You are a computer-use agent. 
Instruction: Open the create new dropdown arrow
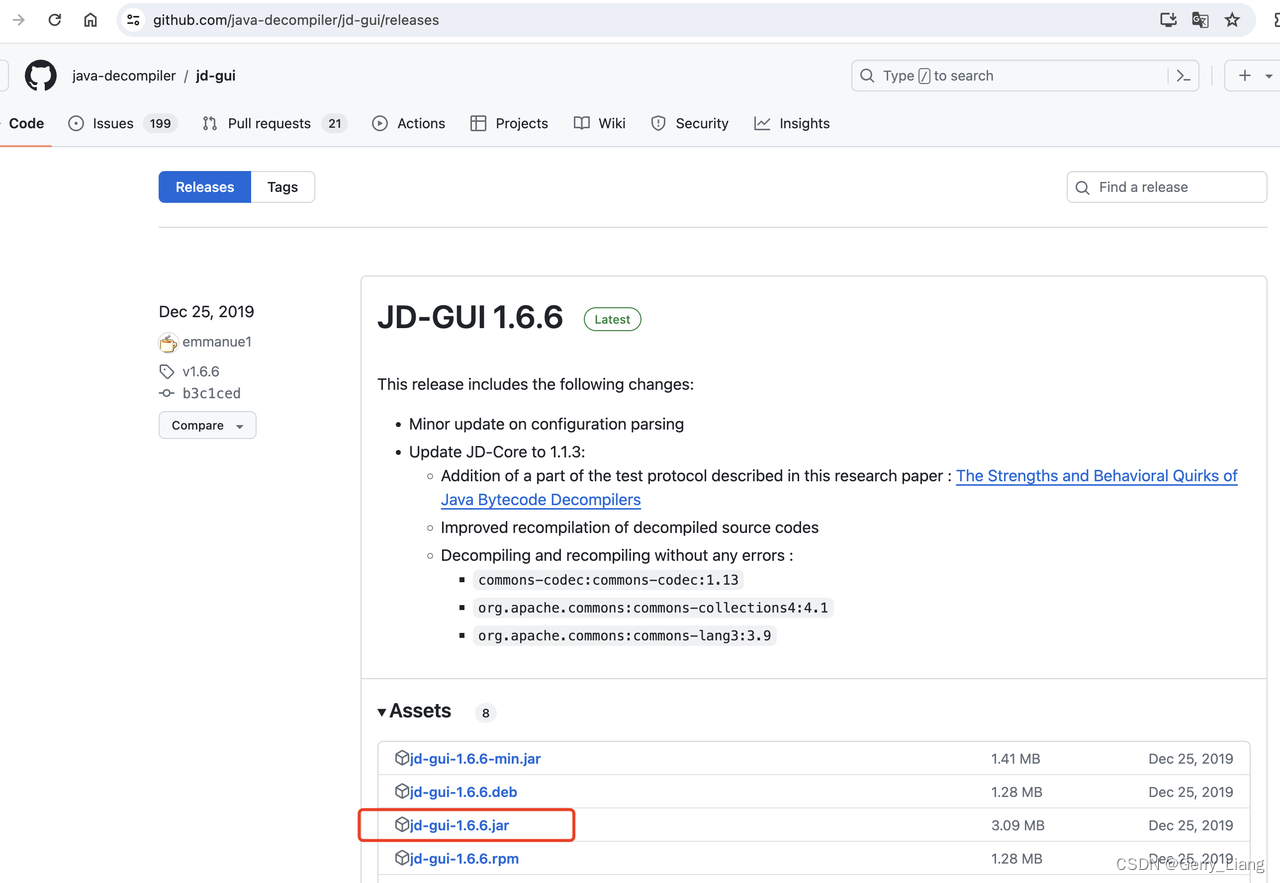[1269, 76]
